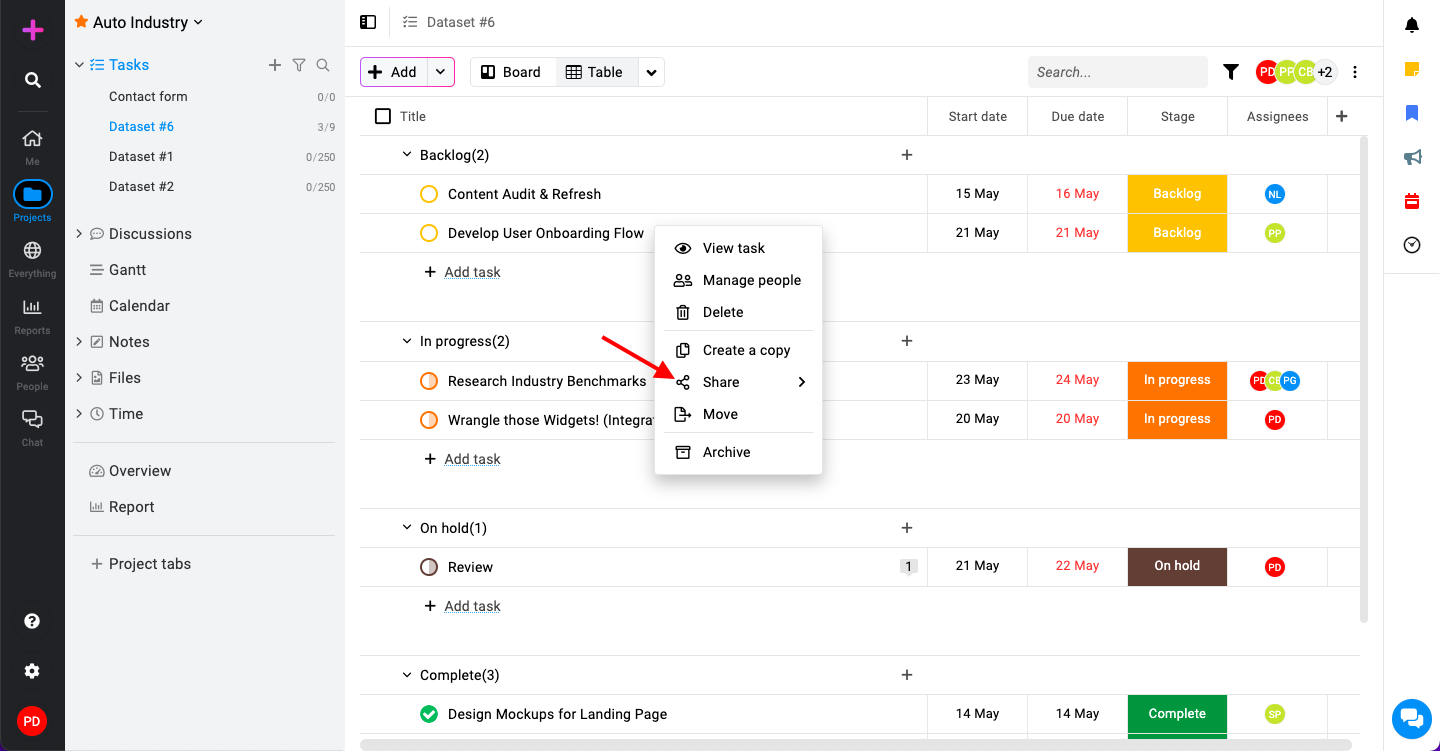The height and width of the screenshot is (751, 1440).
Task: Click the brown On hold stage cell
Action: tap(1177, 566)
